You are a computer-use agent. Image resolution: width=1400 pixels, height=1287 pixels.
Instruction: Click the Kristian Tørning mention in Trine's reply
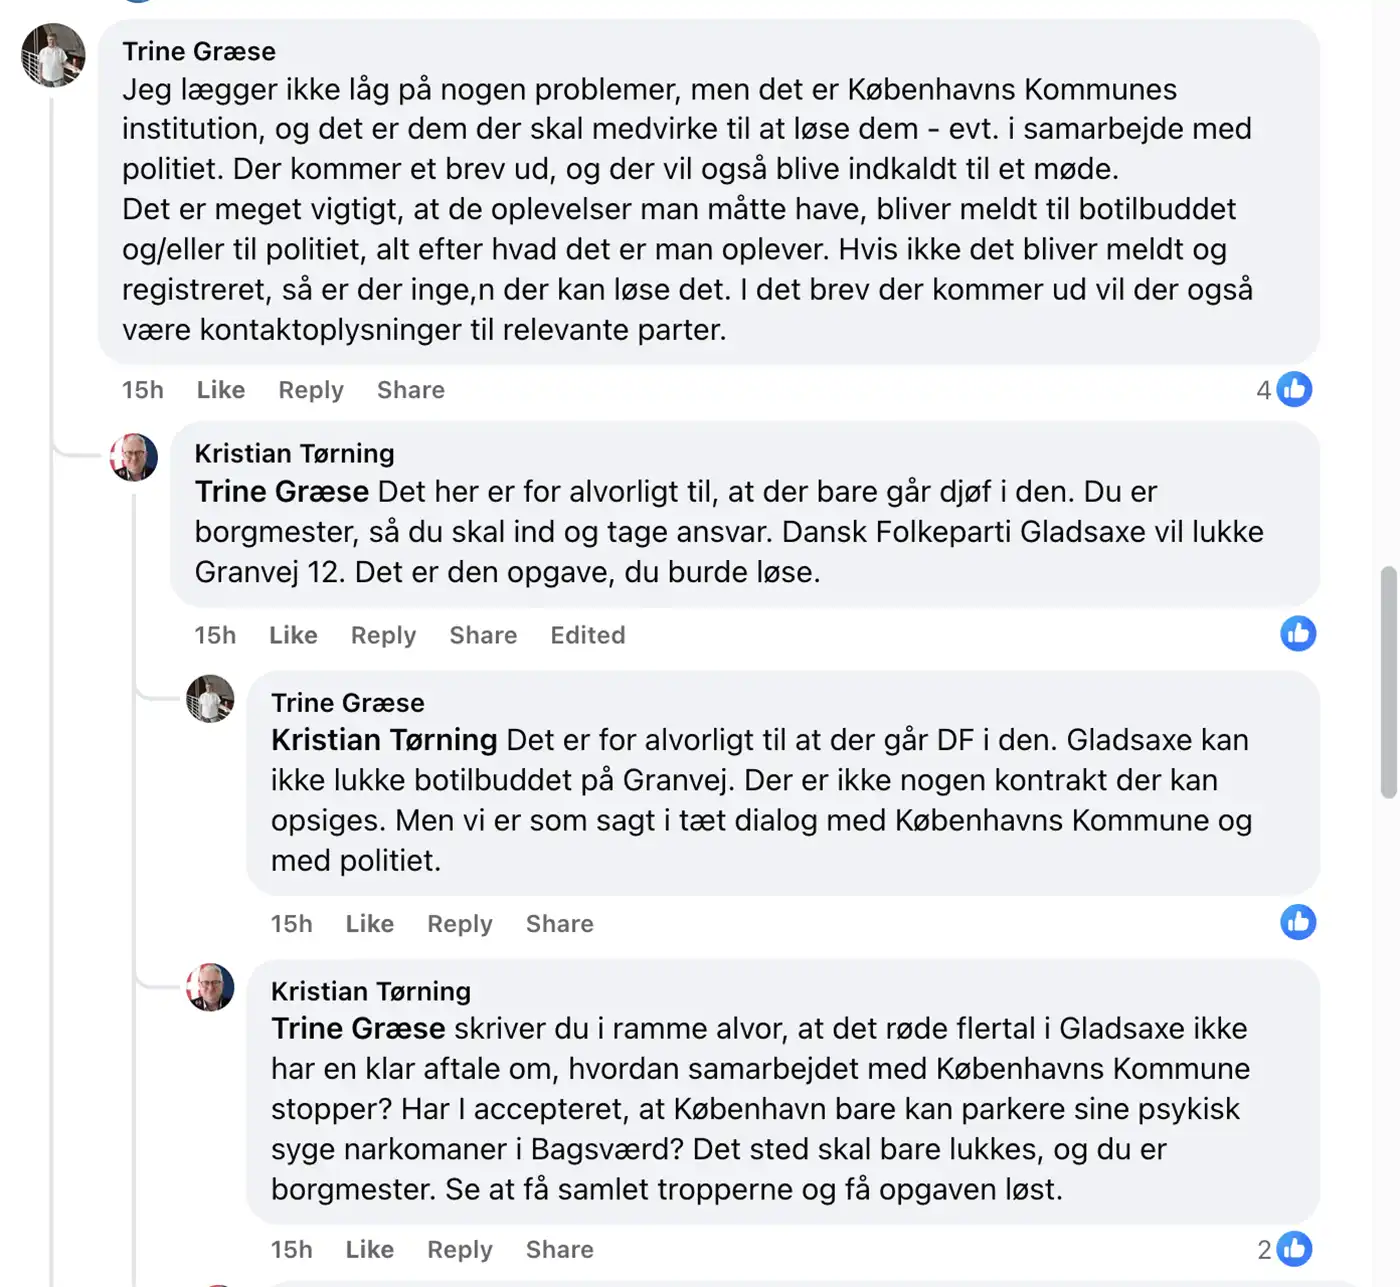click(x=383, y=740)
